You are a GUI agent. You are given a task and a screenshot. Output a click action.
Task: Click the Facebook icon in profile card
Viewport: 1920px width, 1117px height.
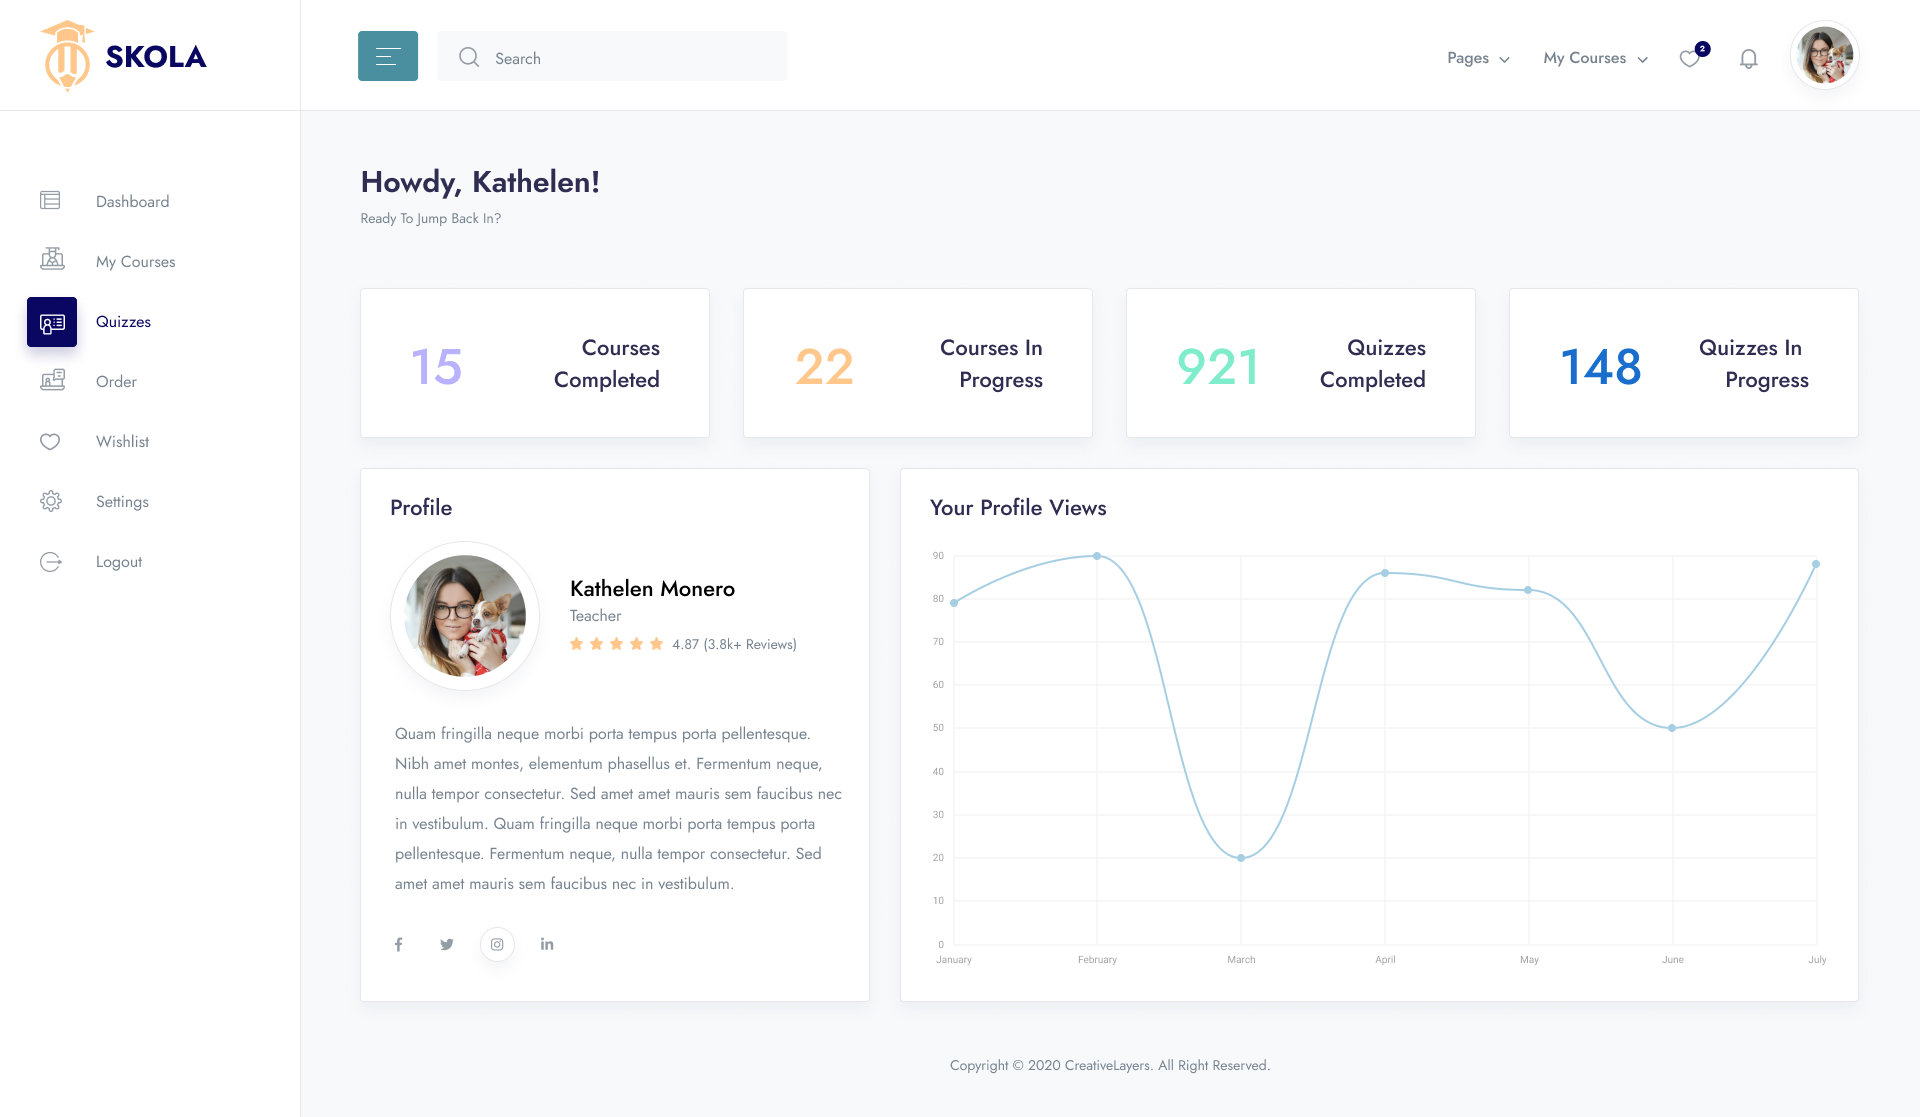(x=398, y=944)
